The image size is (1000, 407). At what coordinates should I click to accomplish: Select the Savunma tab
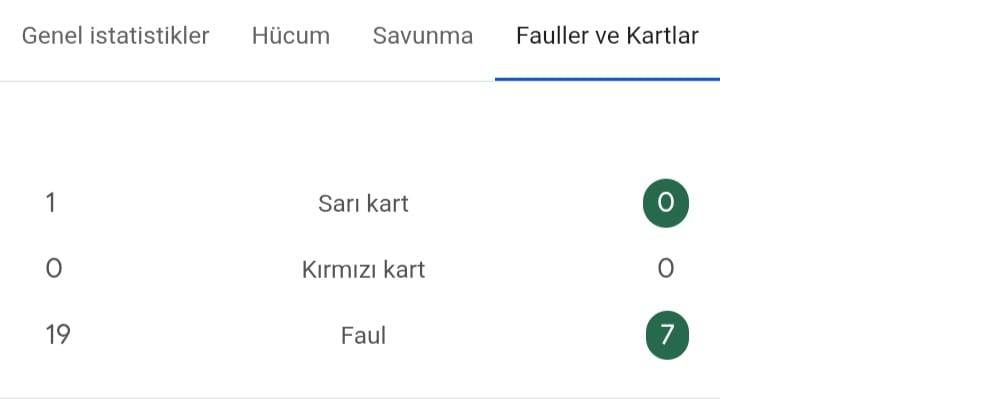[x=422, y=36]
